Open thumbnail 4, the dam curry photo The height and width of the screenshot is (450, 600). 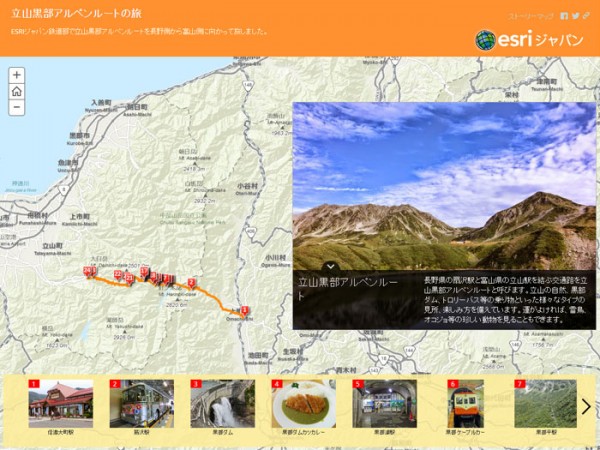[304, 404]
